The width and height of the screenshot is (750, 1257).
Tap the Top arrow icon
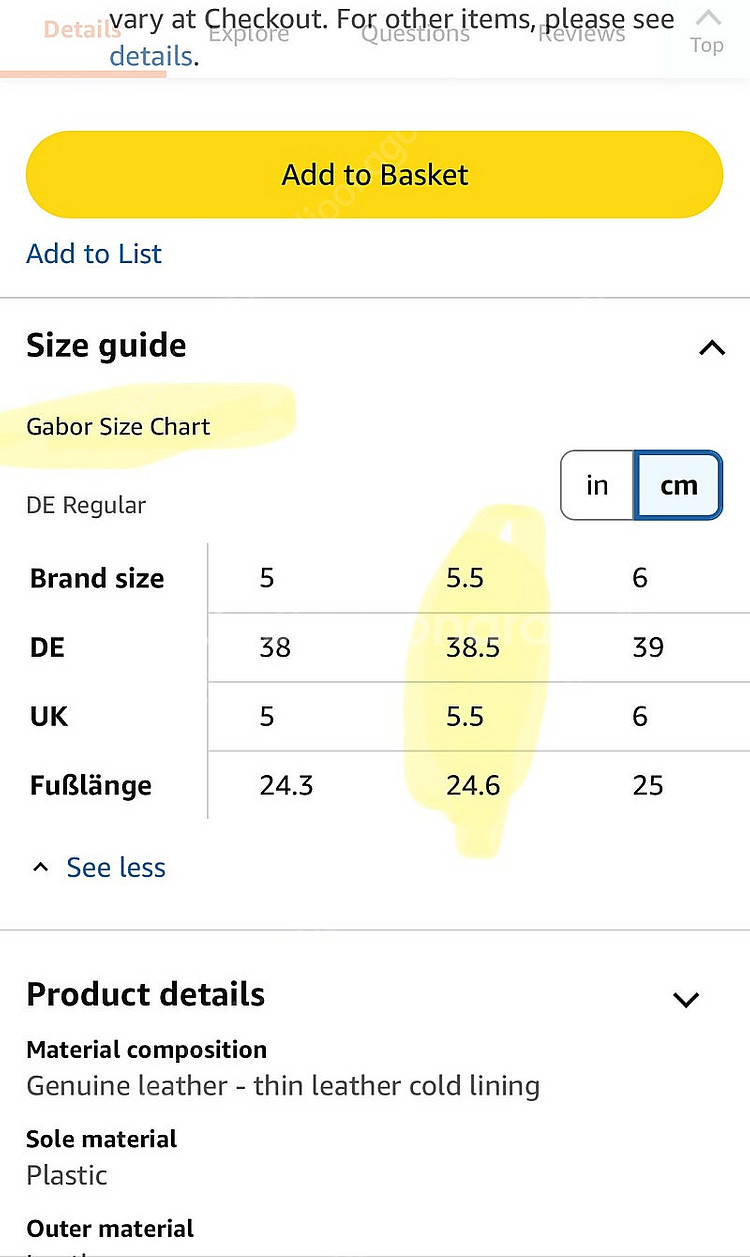coord(707,19)
